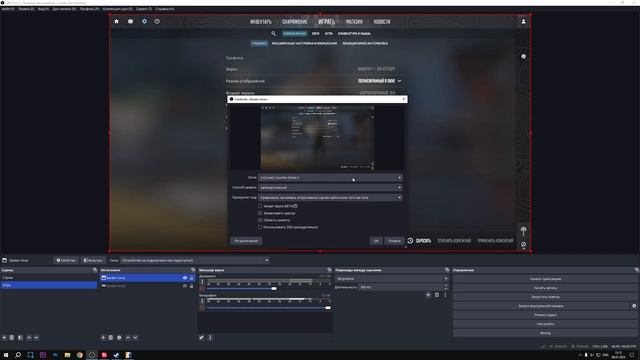Undock the Scene Transitions panel icon
640x360 pixels.
[447, 270]
